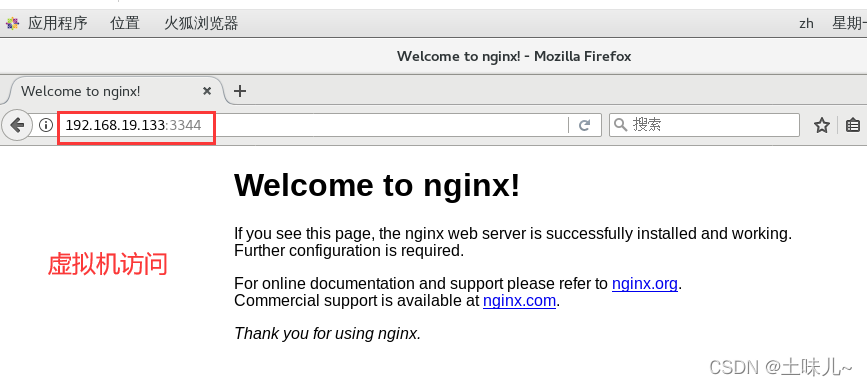Image resolution: width=867 pixels, height=386 pixels.
Task: Click the Further configuration is required. text
Action: click(349, 251)
